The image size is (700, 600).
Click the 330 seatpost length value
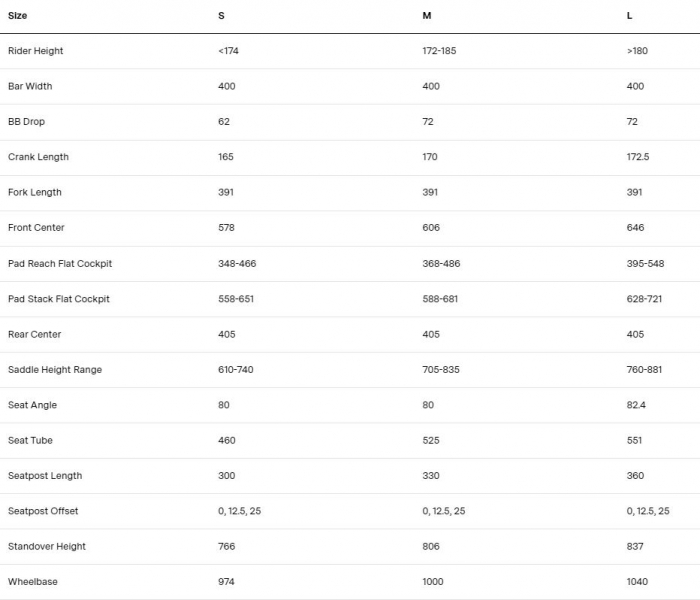[x=431, y=476]
